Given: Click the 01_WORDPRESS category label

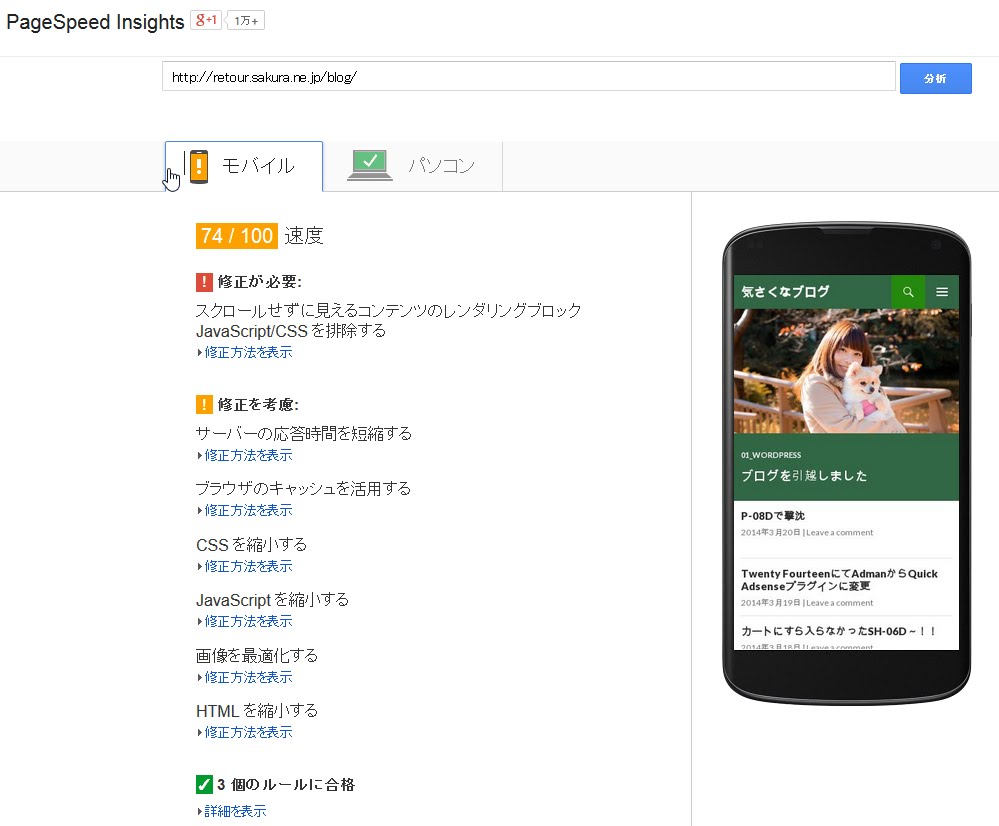Looking at the screenshot, I should pos(771,455).
